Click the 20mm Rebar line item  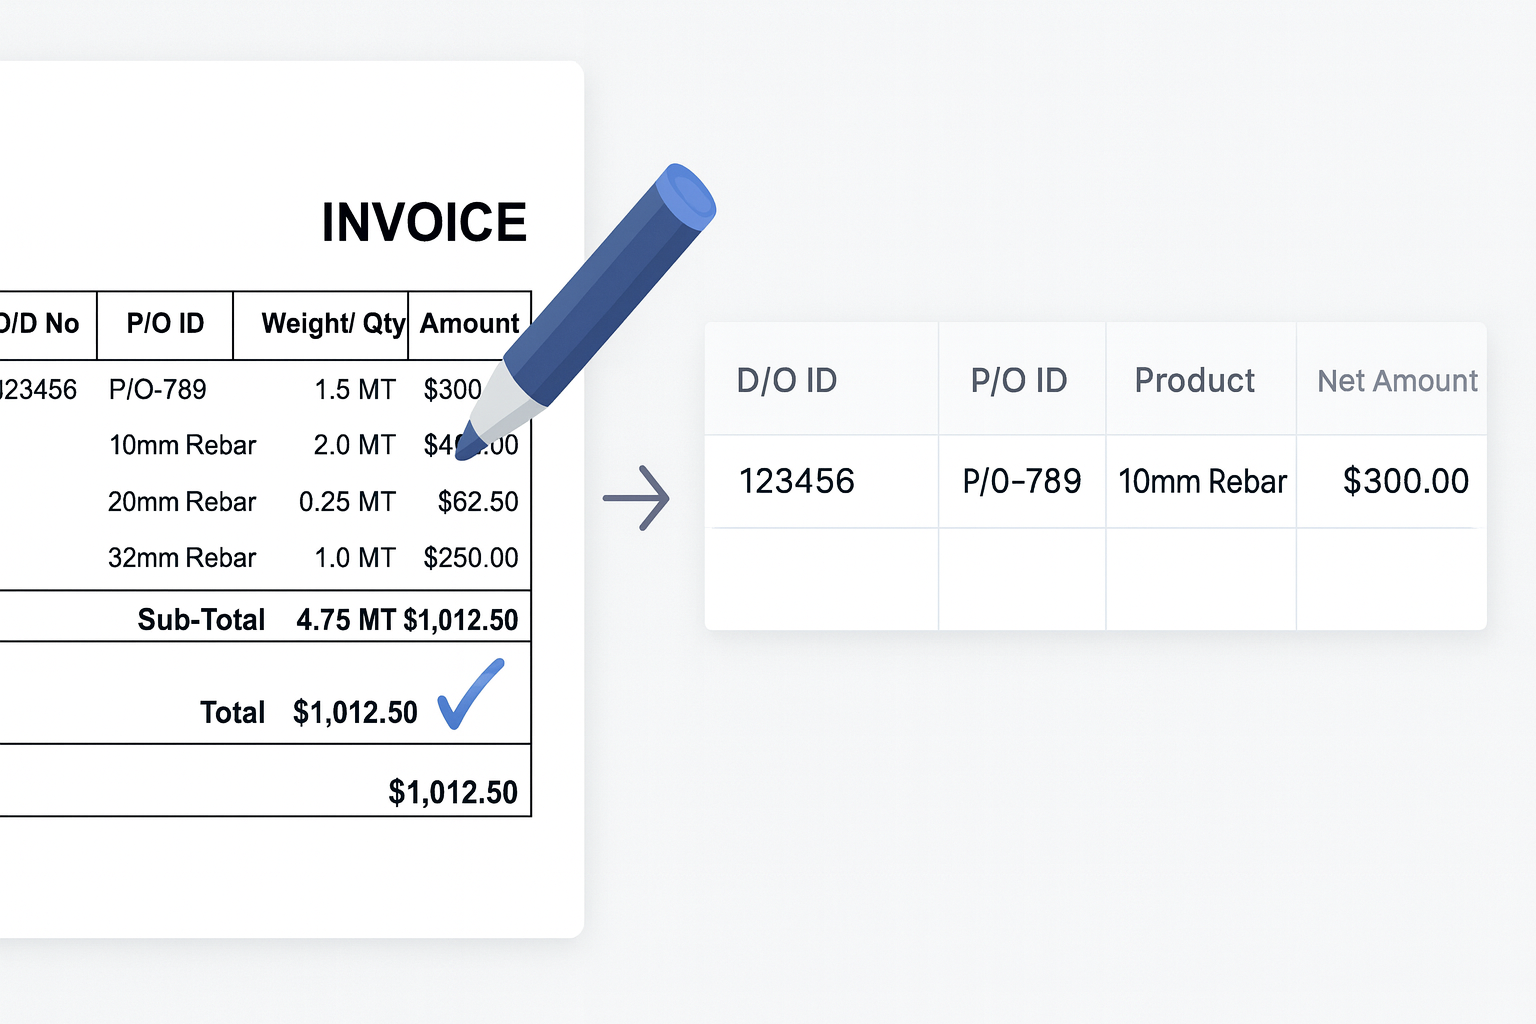pos(182,501)
